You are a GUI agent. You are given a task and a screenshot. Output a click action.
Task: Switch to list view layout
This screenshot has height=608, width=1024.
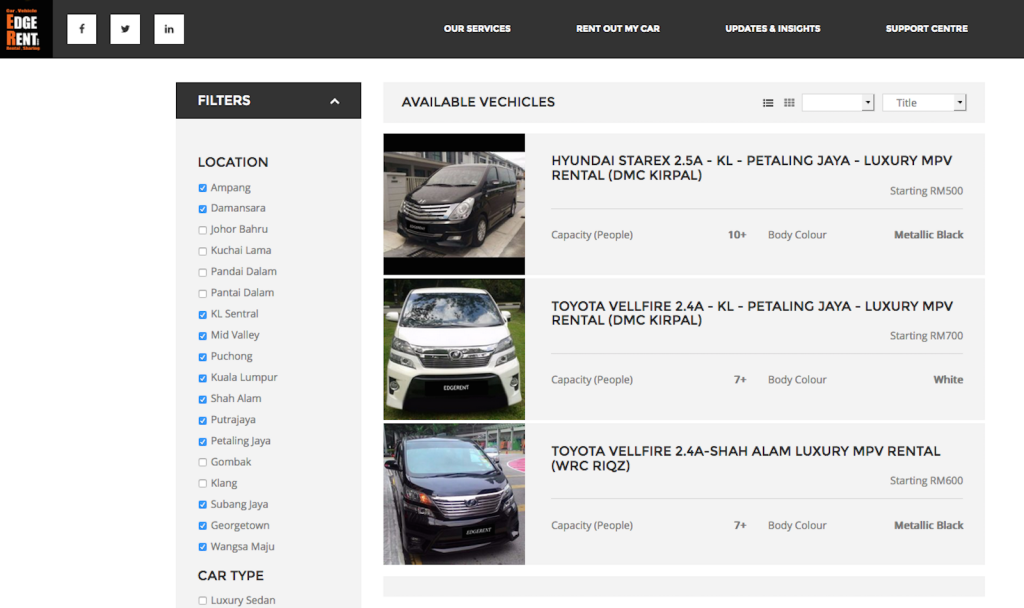(768, 103)
